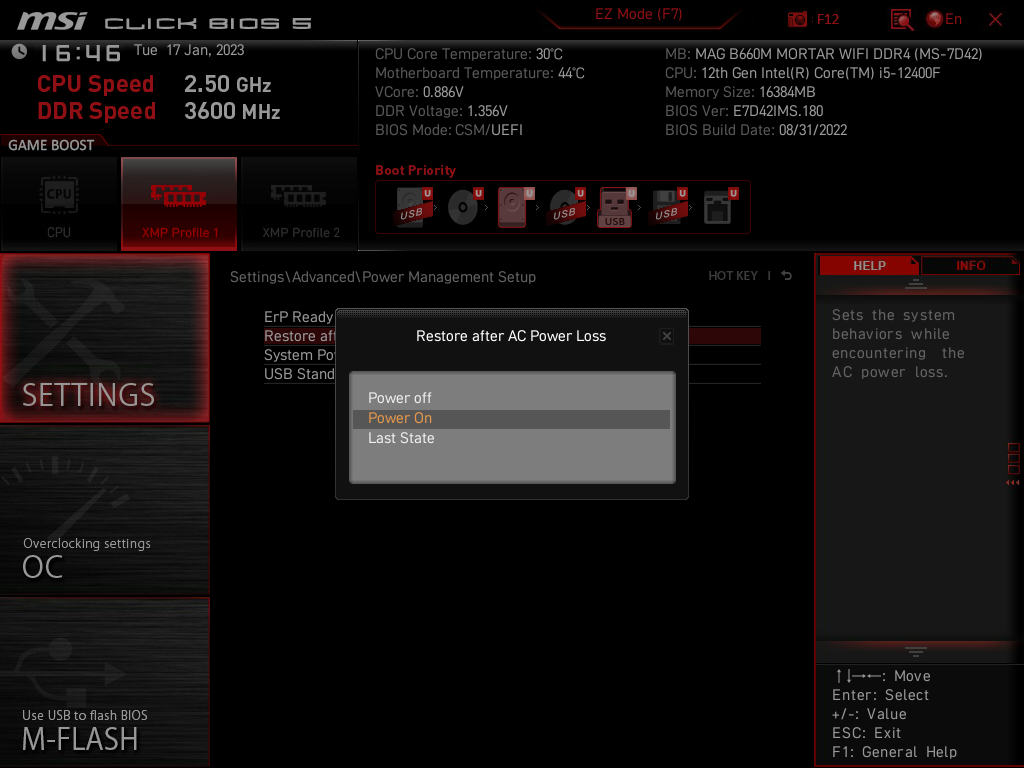1024x768 pixels.
Task: Click the BIOS Mode CSM/UEFI text
Action: (449, 130)
